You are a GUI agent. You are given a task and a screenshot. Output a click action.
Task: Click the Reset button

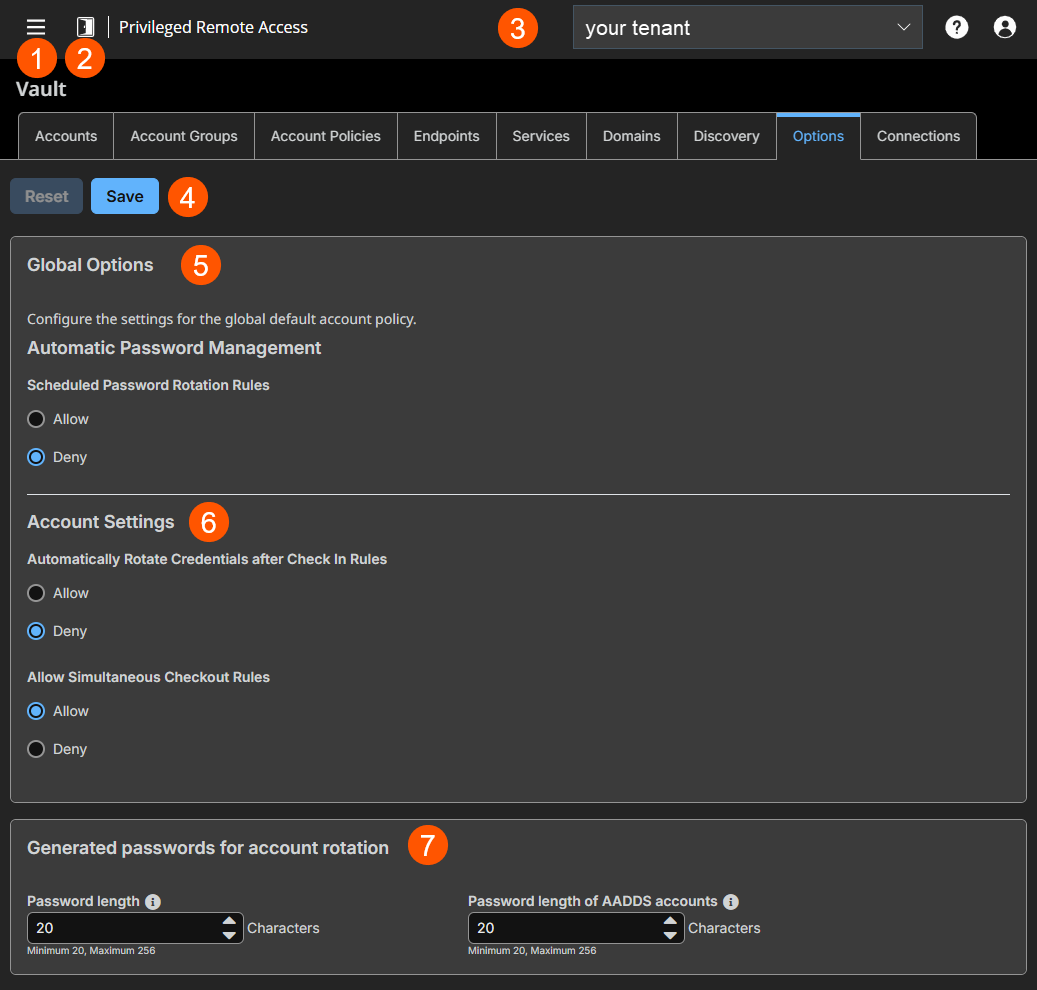coord(46,196)
